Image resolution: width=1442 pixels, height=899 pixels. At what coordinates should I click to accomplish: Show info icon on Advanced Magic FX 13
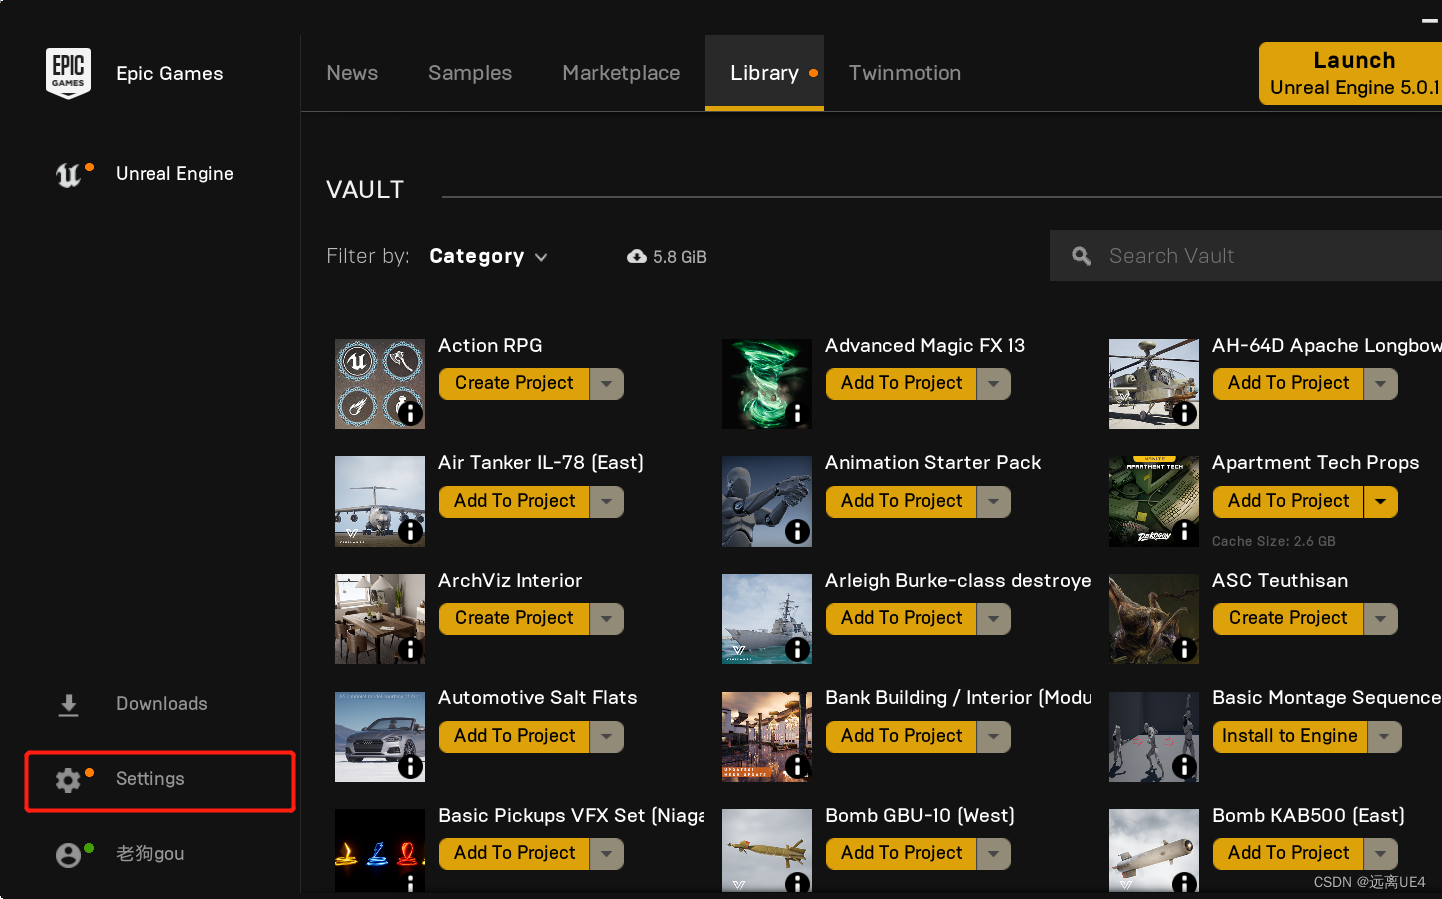[x=797, y=413]
